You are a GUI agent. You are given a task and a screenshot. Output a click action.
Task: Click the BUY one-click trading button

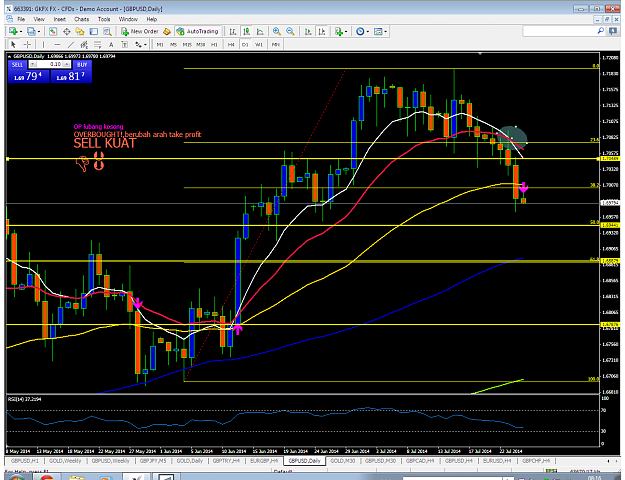click(82, 65)
